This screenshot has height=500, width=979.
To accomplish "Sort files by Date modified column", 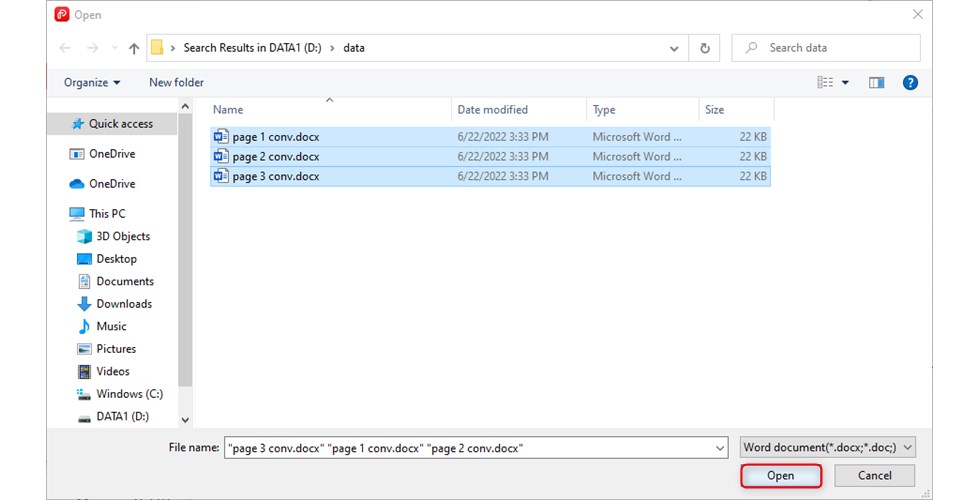I will coord(492,110).
